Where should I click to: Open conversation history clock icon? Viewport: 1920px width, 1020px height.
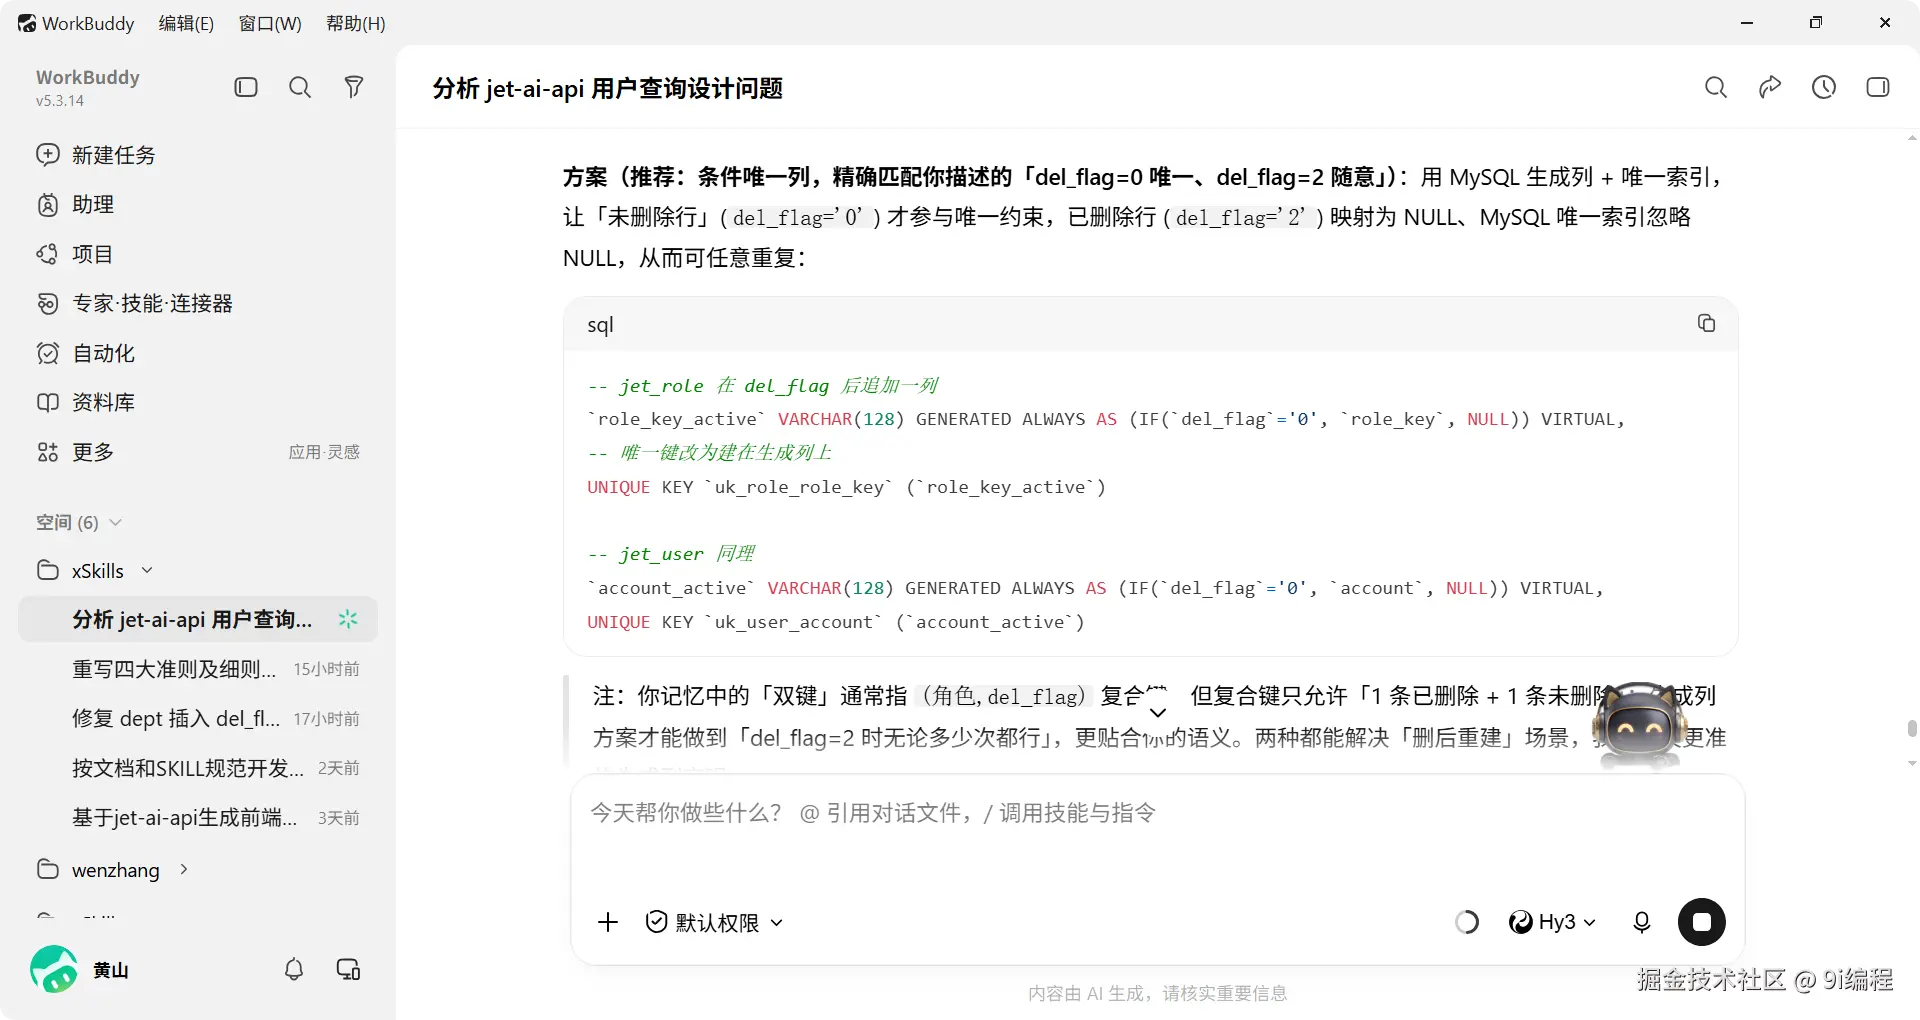pos(1824,87)
